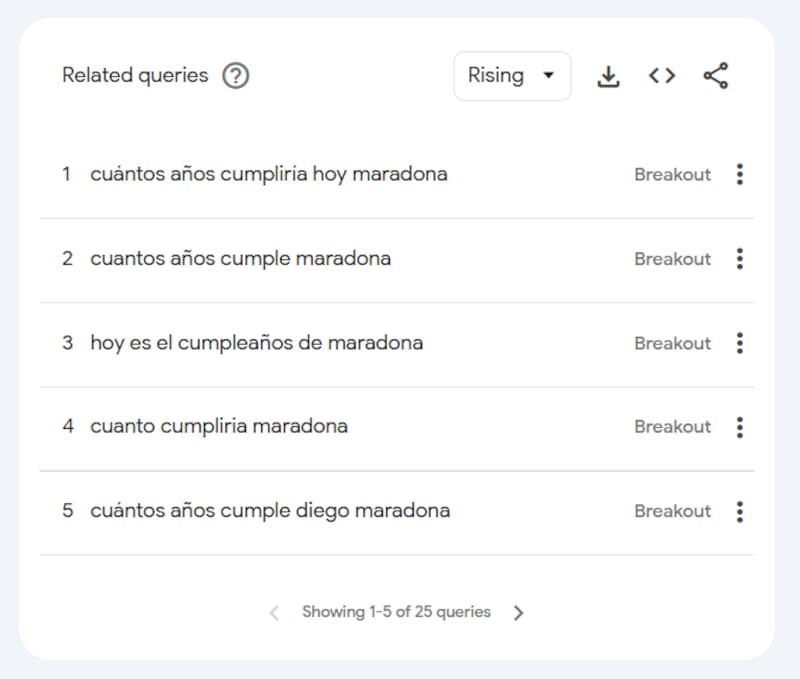
Task: Click Breakout label in row 5
Action: (x=672, y=511)
